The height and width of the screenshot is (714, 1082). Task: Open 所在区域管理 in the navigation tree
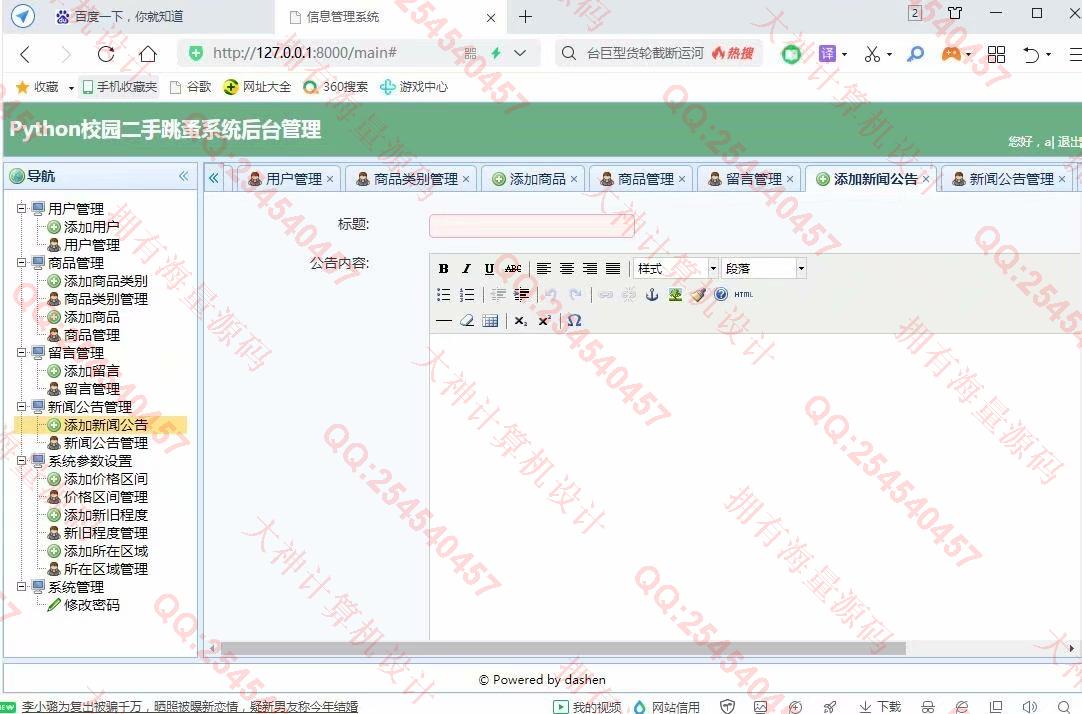[106, 569]
